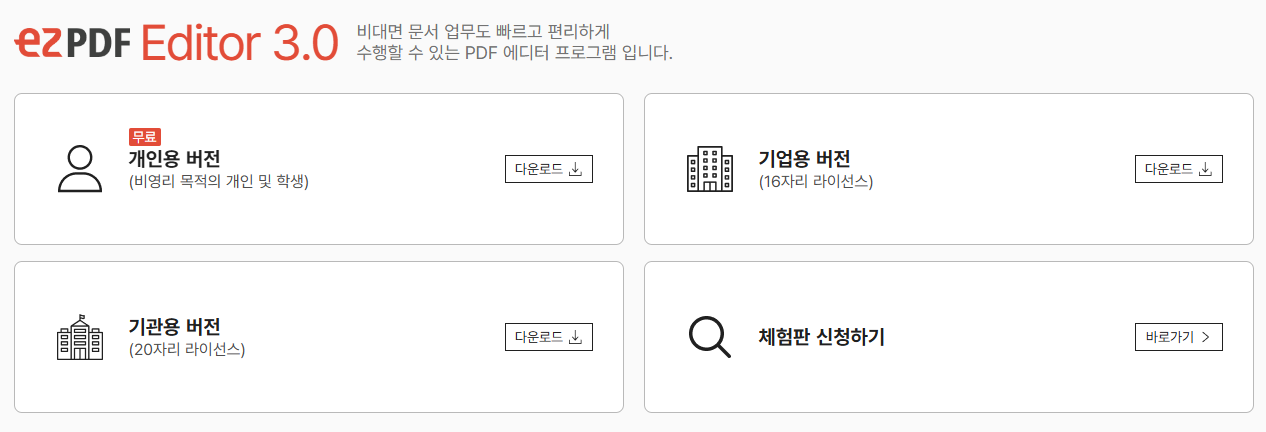Click the Editor 3.0 heading
This screenshot has height=432, width=1266.
point(240,42)
